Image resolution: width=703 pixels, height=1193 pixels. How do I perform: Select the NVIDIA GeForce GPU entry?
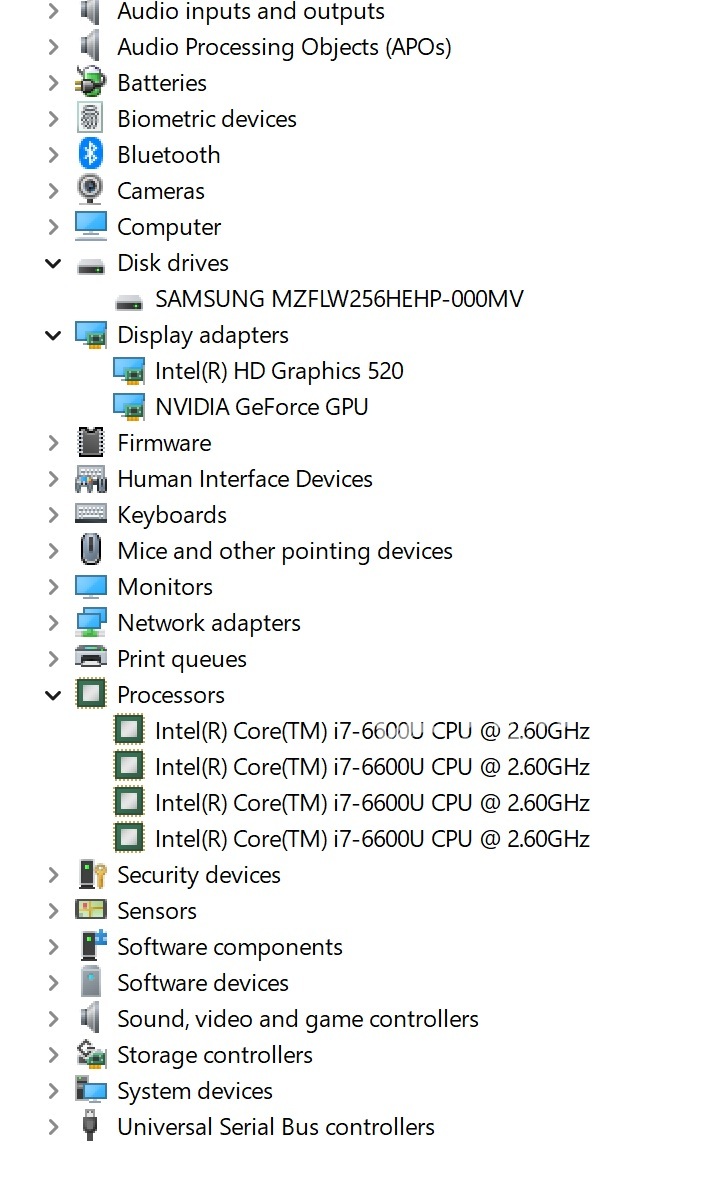tap(261, 406)
